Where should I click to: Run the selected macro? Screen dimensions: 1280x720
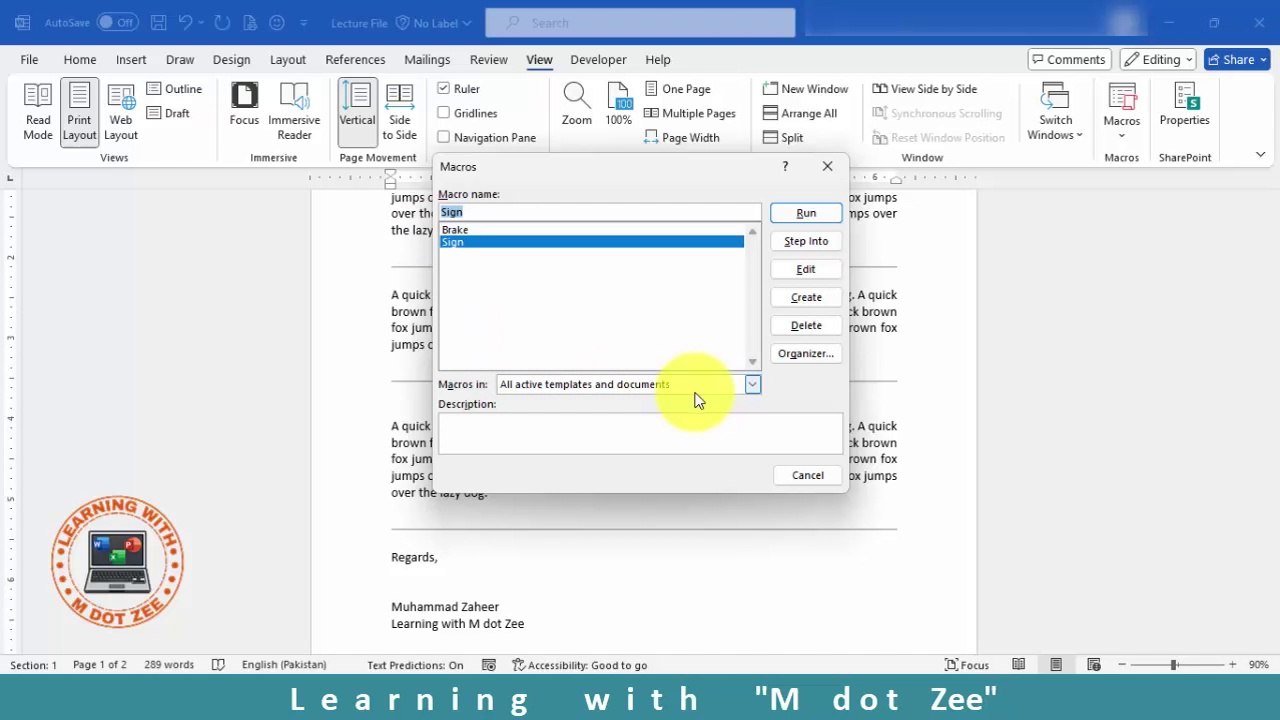(x=806, y=213)
